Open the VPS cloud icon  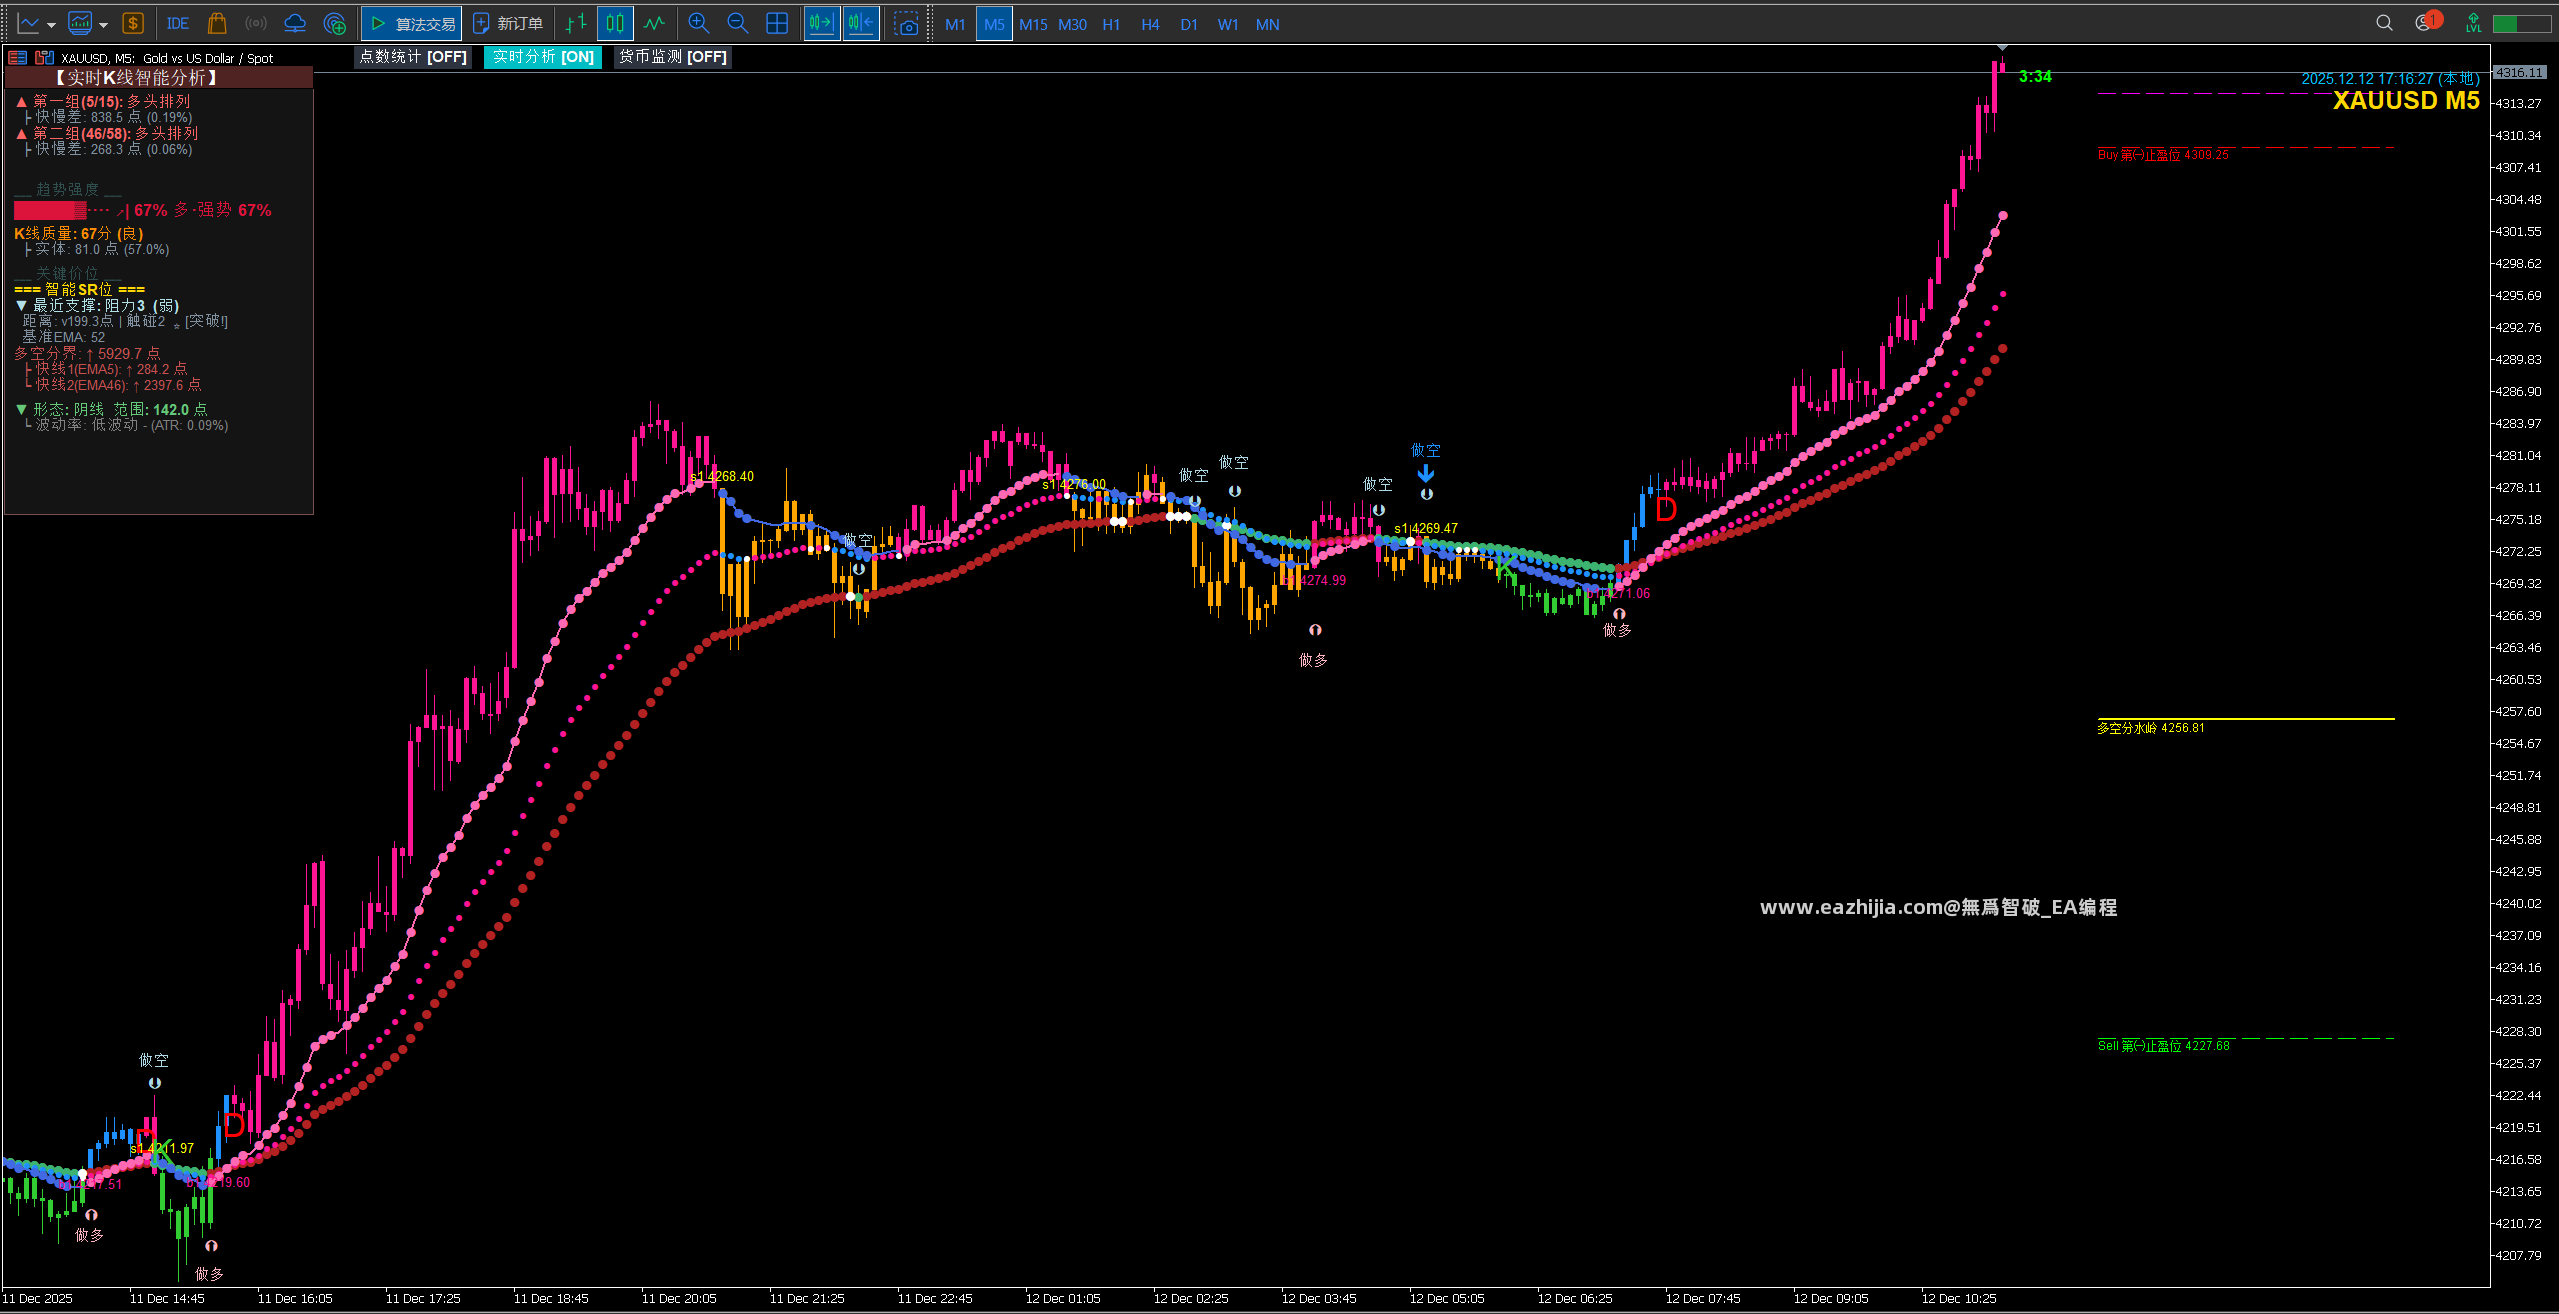(x=295, y=23)
